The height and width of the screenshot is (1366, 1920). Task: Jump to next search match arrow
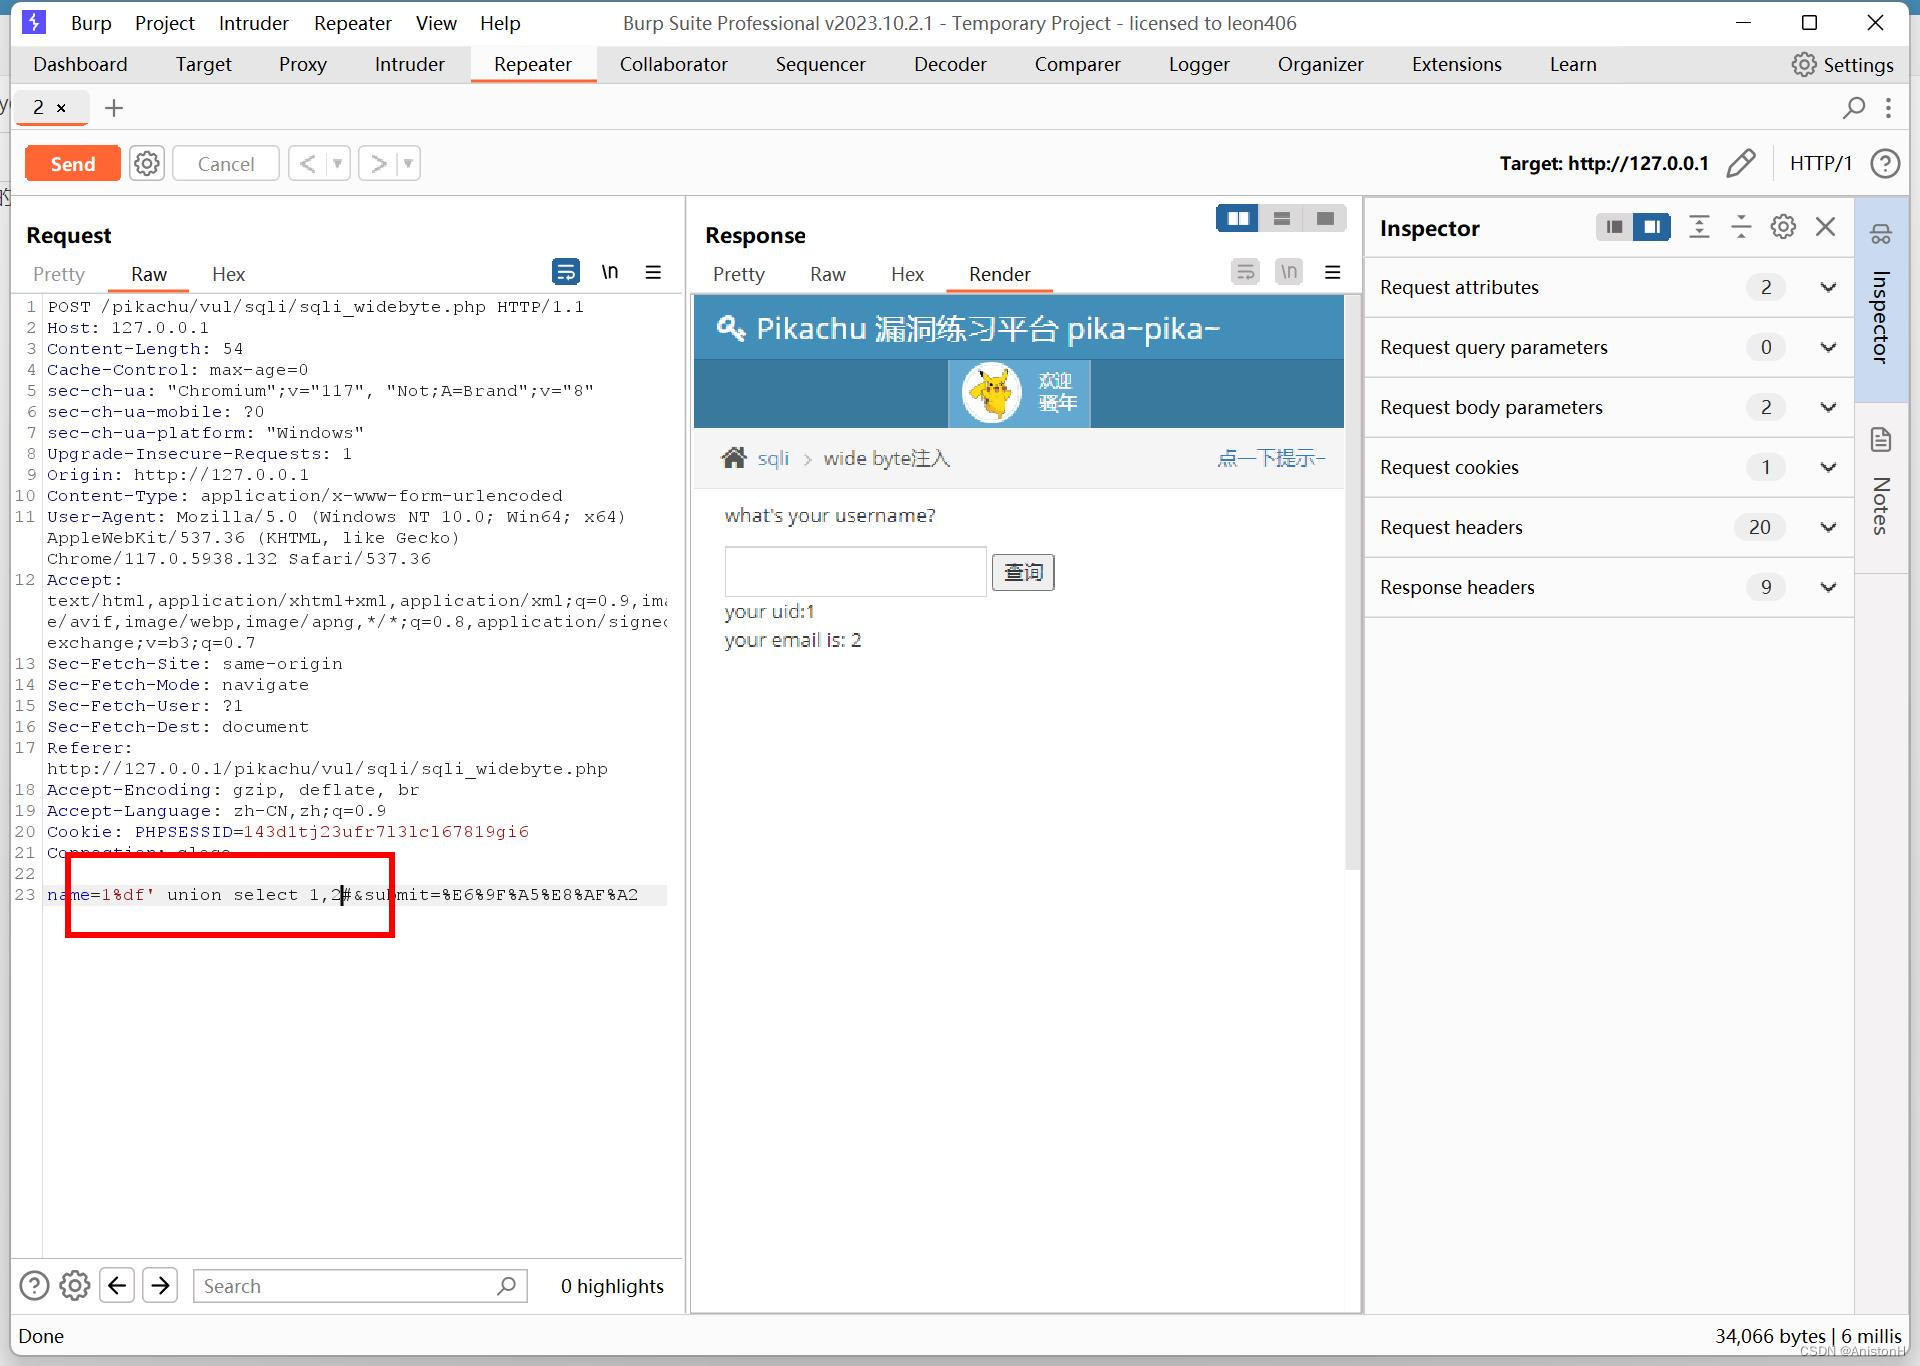(x=160, y=1285)
